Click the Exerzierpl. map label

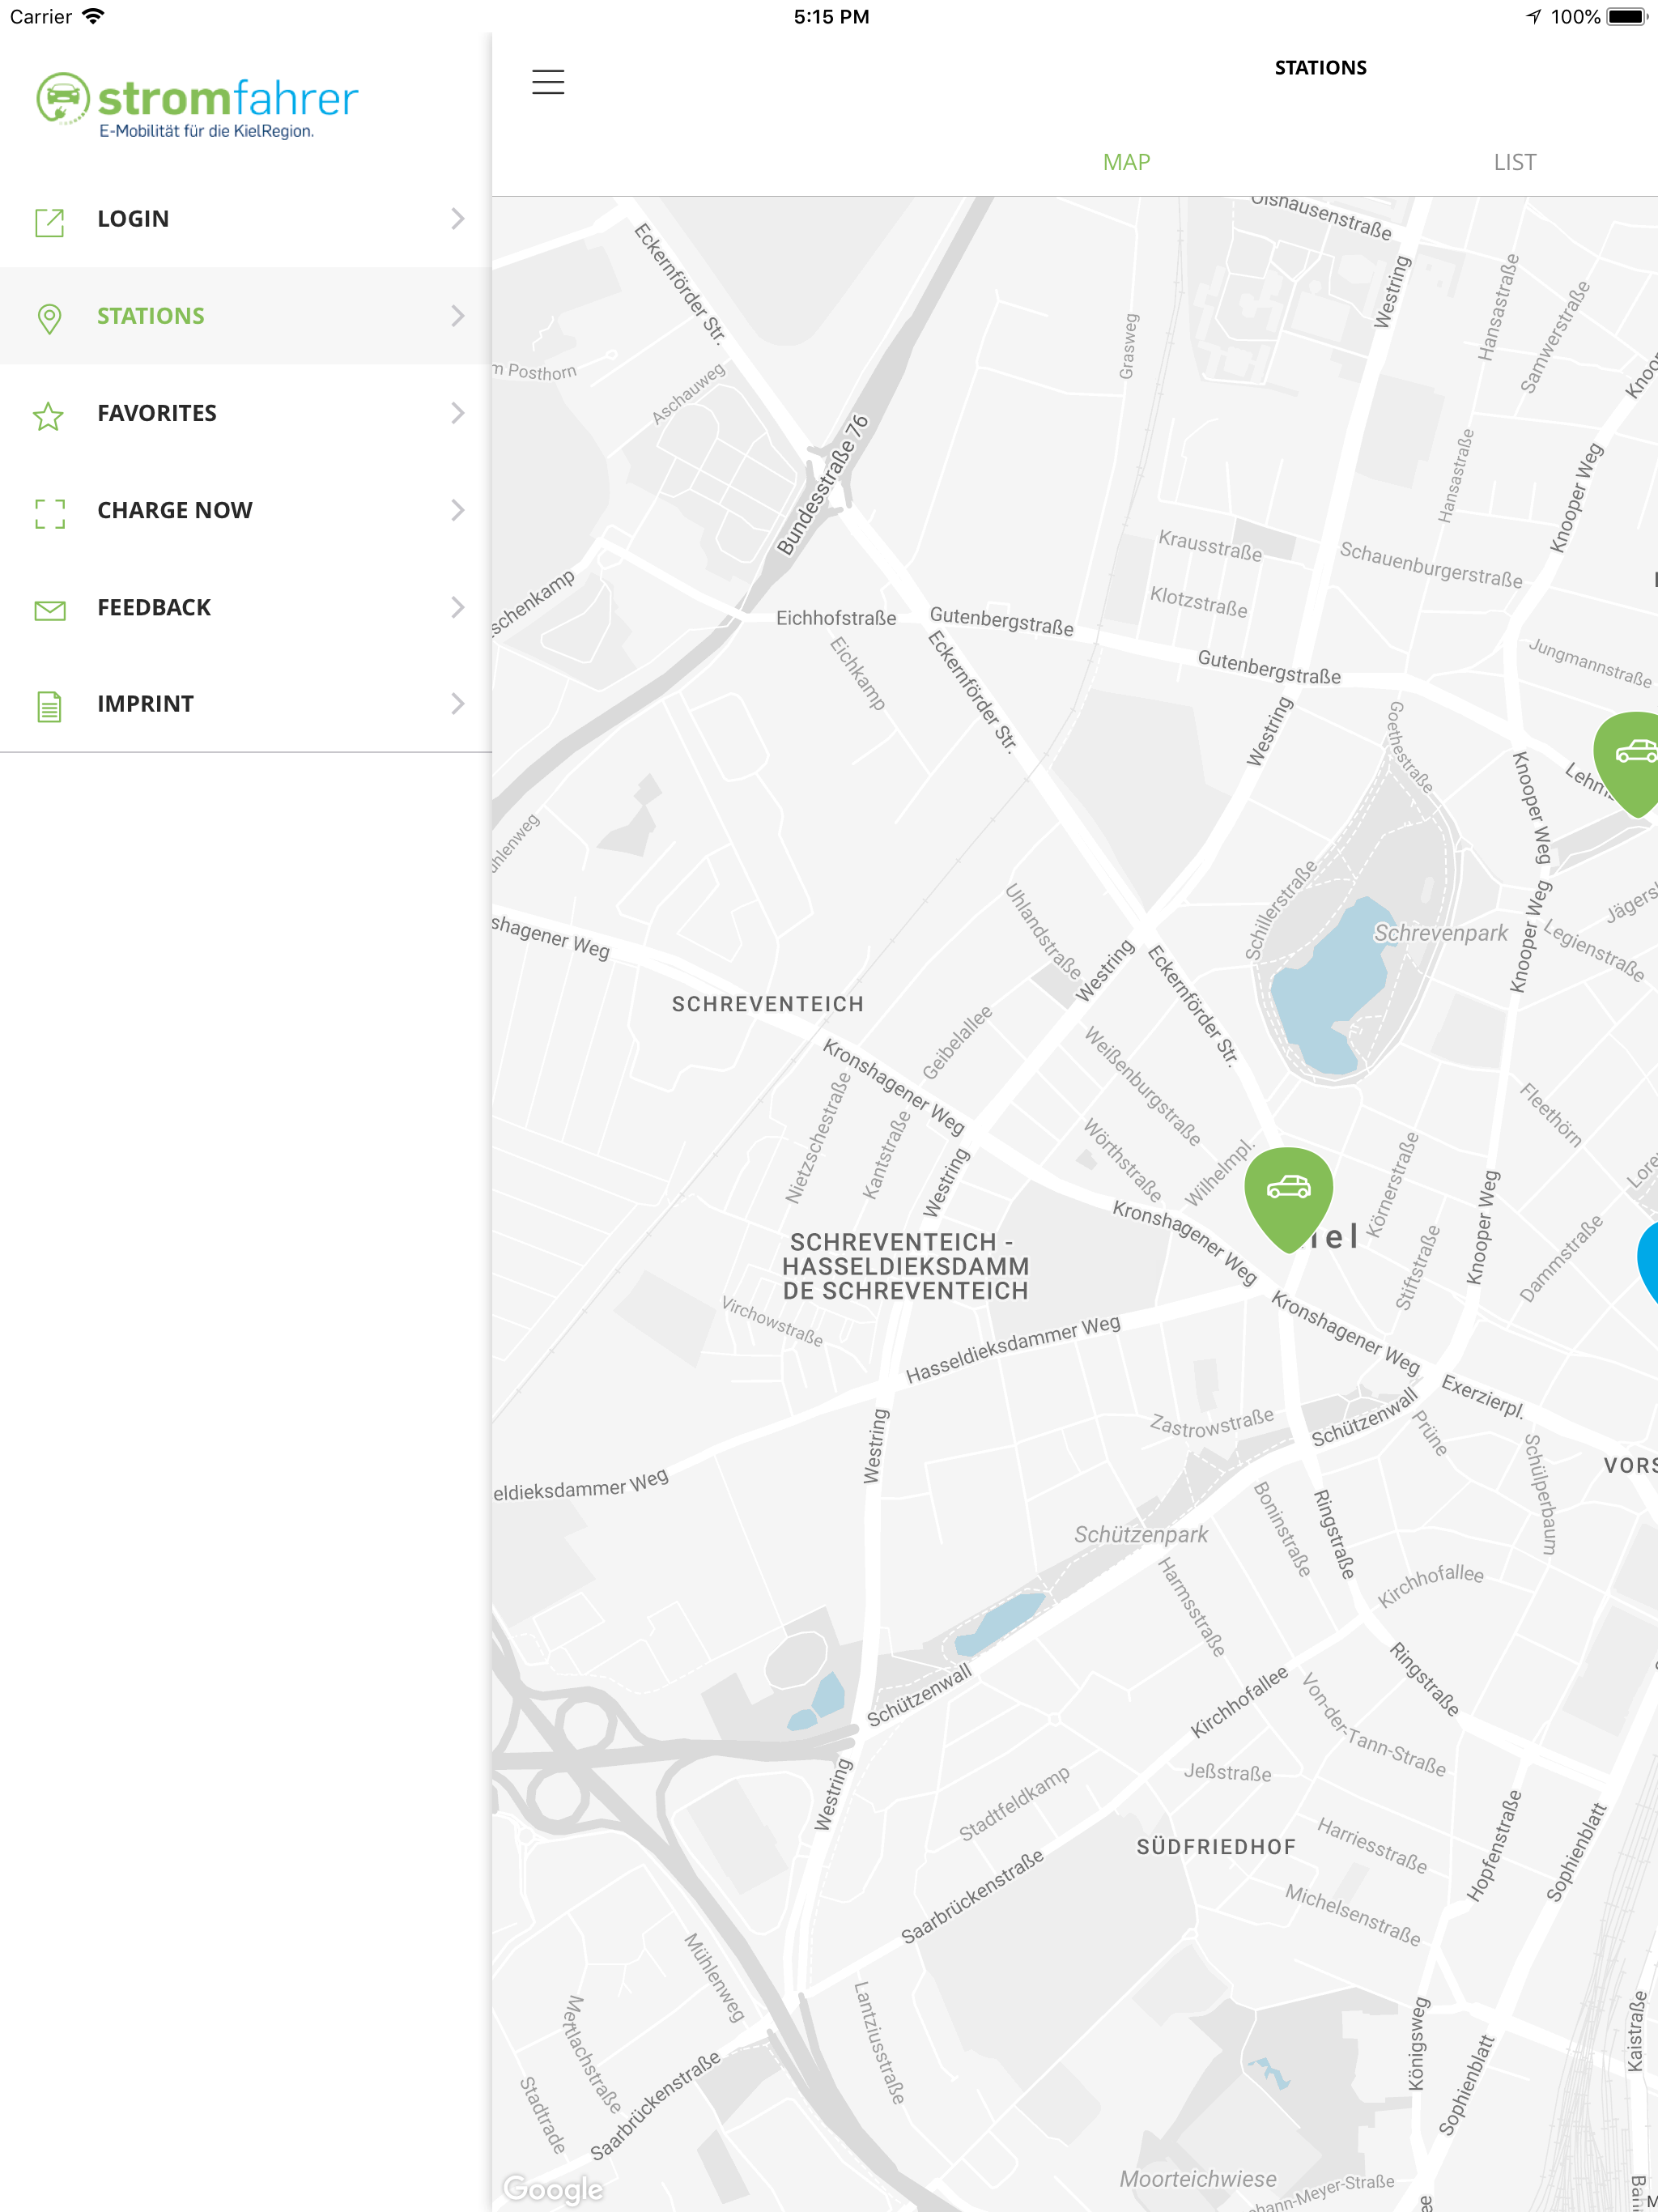[1483, 1397]
